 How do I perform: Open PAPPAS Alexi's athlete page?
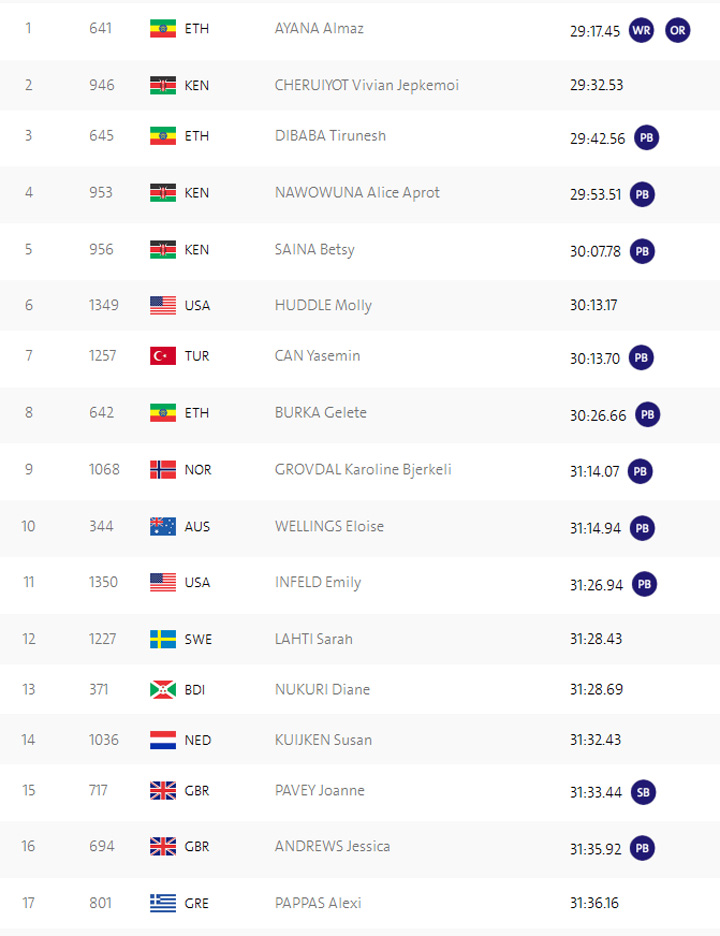pos(318,903)
